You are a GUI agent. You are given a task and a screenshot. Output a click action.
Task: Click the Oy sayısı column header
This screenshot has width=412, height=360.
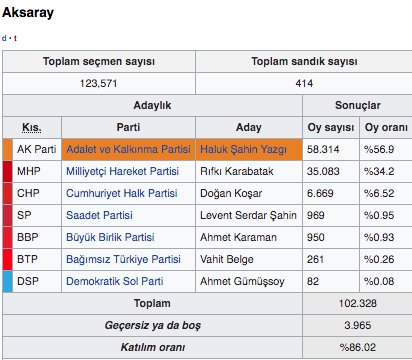click(331, 127)
